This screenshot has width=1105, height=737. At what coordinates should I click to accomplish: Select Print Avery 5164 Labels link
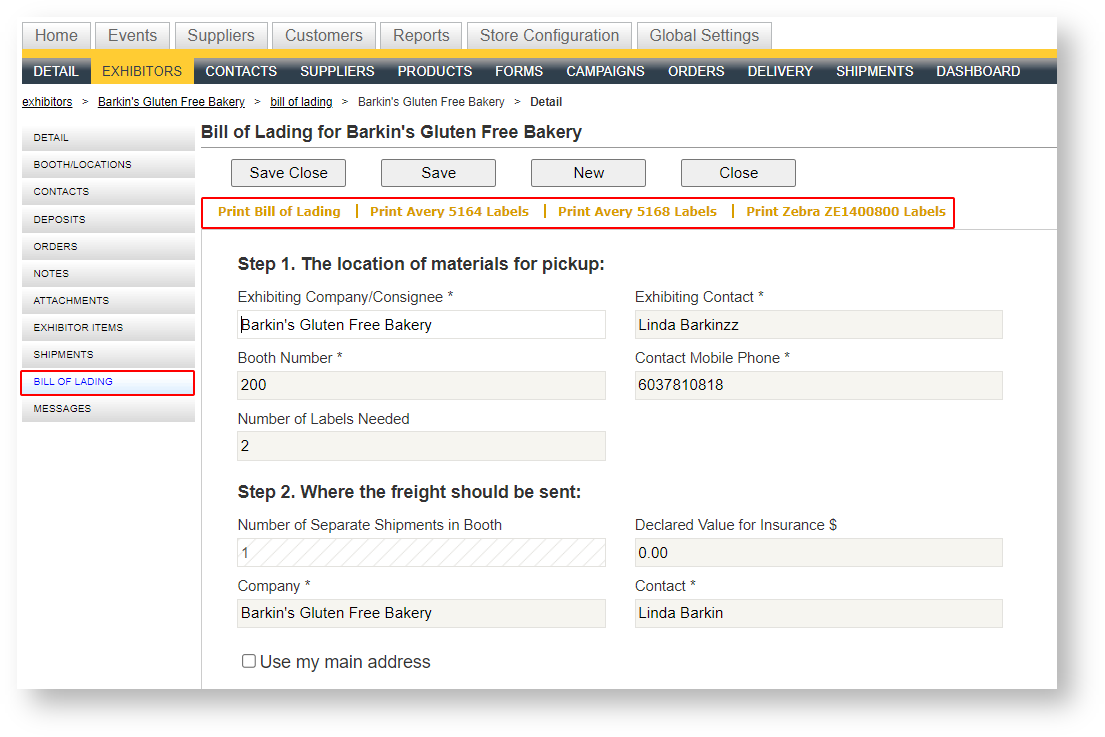(449, 212)
